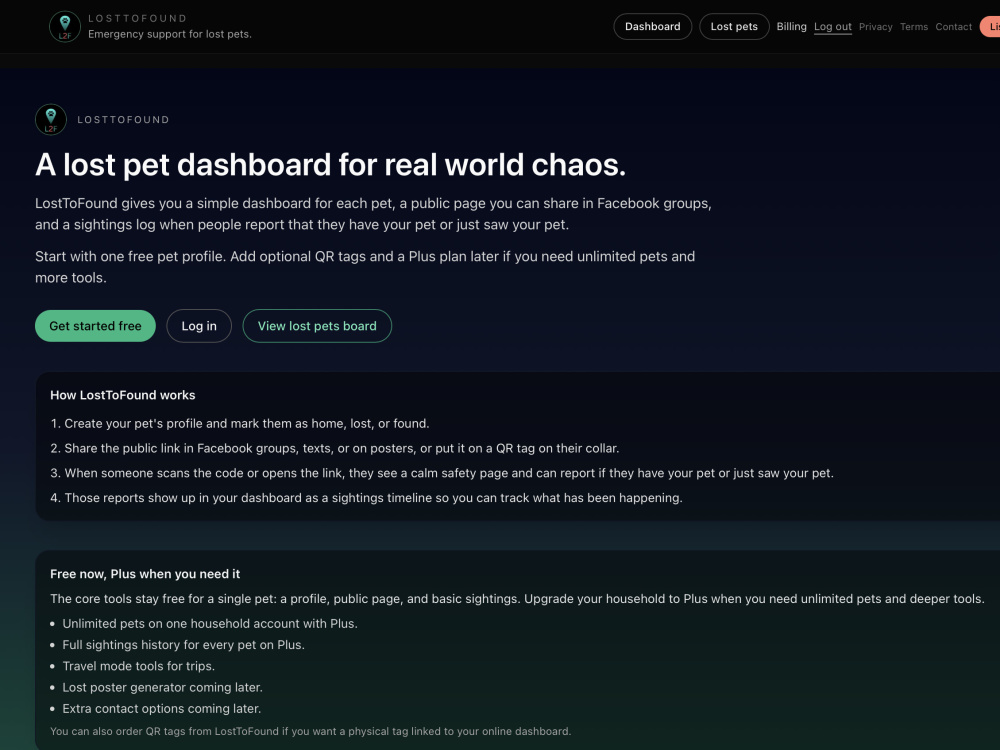Click the 'Emergency support for lost pets.' tagline
1000x750 pixels.
(170, 34)
